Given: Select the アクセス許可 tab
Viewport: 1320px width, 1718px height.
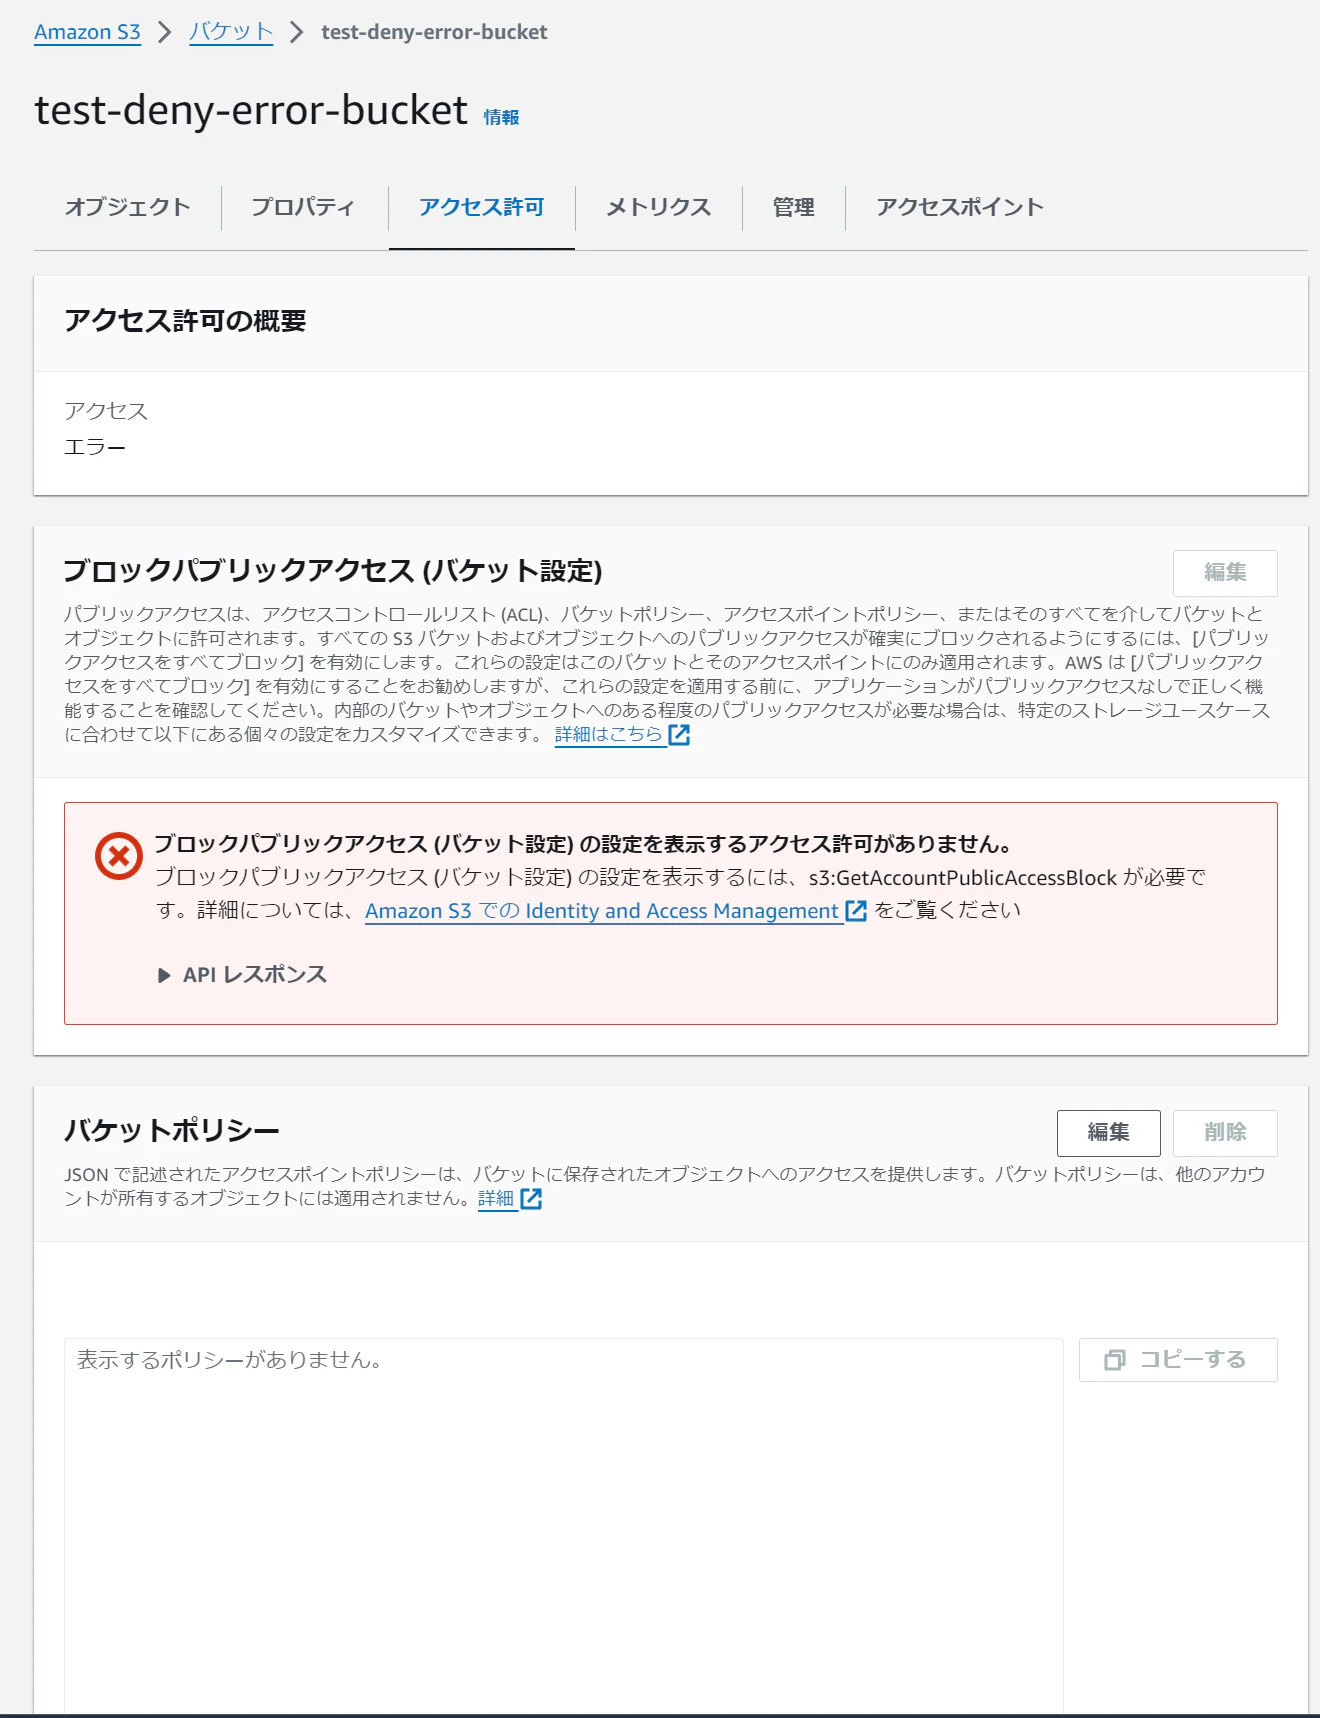Looking at the screenshot, I should (x=481, y=207).
